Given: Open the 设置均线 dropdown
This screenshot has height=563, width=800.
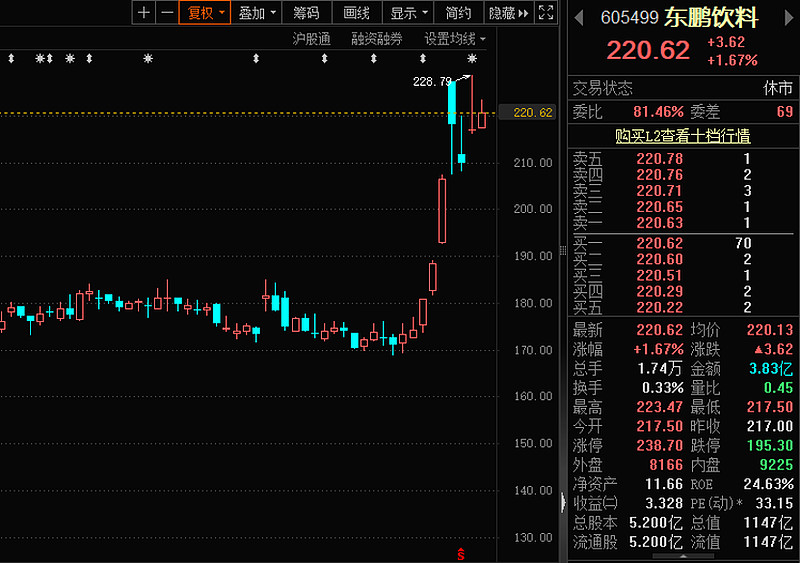Looking at the screenshot, I should click(455, 39).
